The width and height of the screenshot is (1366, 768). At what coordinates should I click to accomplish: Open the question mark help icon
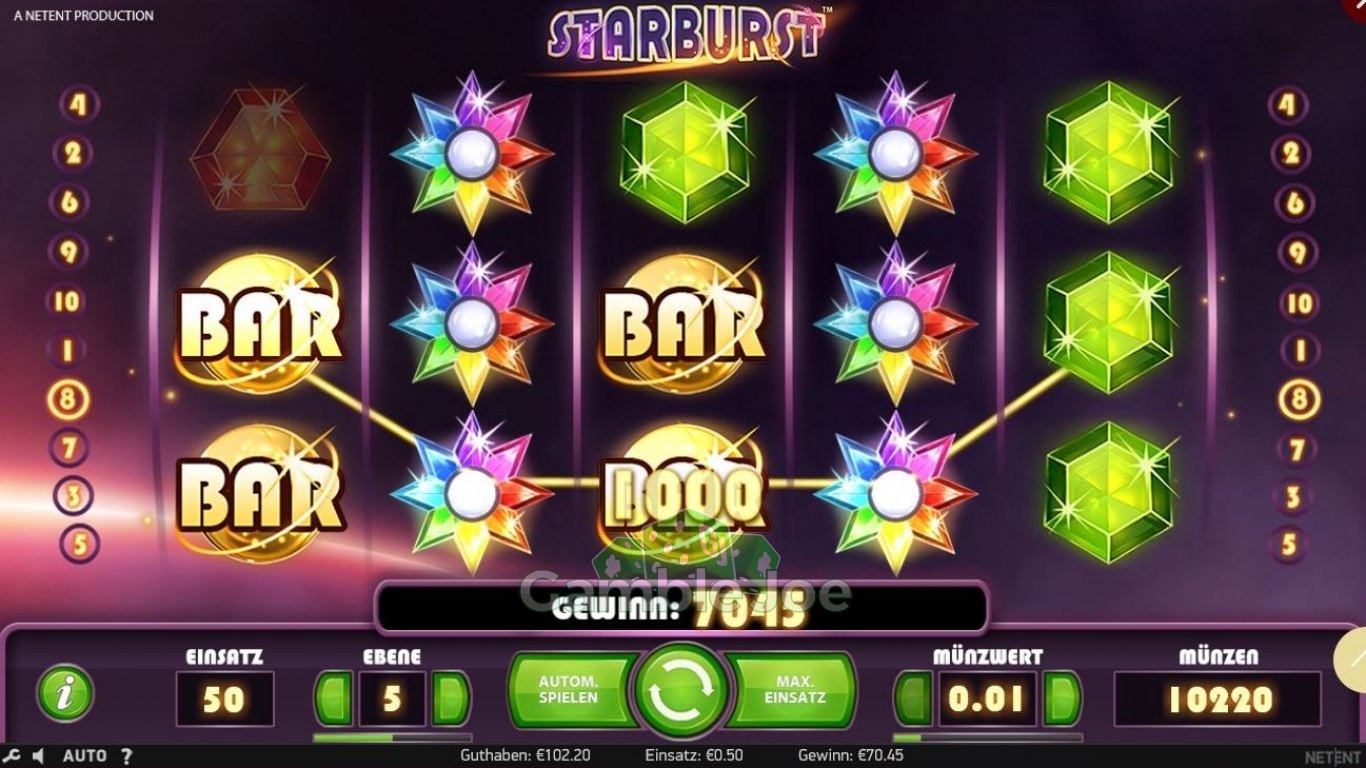pyautogui.click(x=127, y=756)
